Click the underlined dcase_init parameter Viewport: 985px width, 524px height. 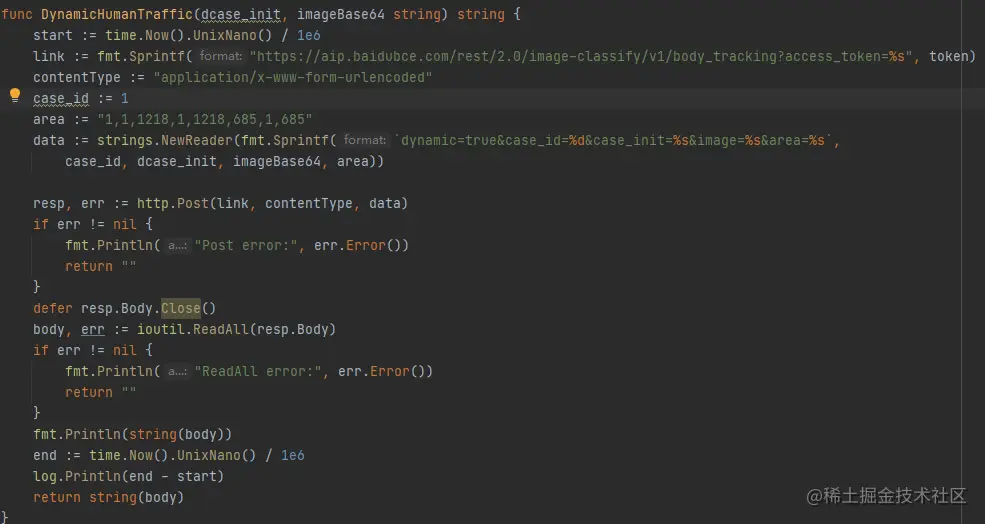241,14
